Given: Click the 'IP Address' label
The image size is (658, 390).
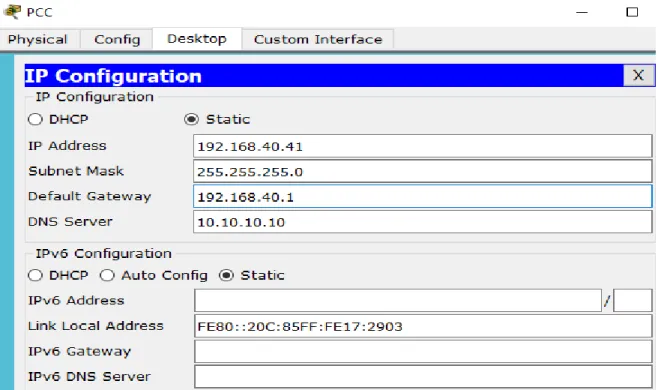Looking at the screenshot, I should tap(67, 146).
